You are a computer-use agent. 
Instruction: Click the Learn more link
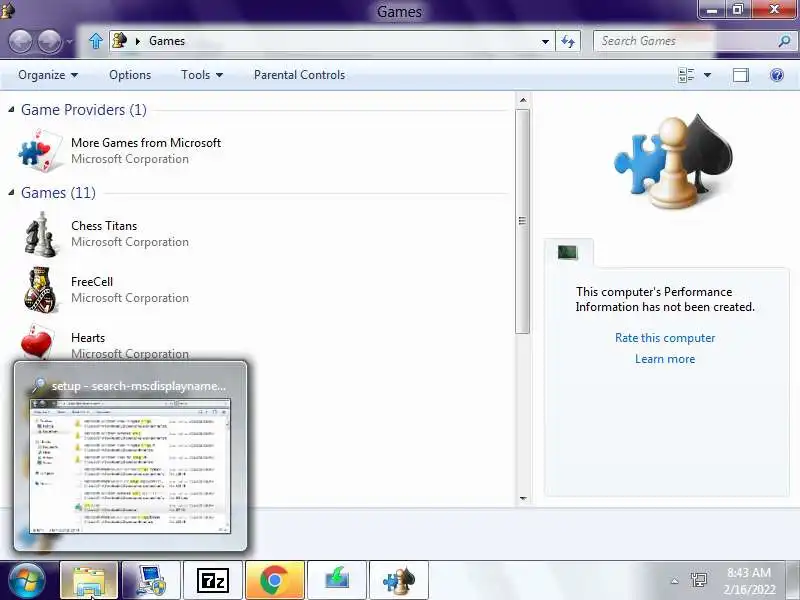point(665,359)
